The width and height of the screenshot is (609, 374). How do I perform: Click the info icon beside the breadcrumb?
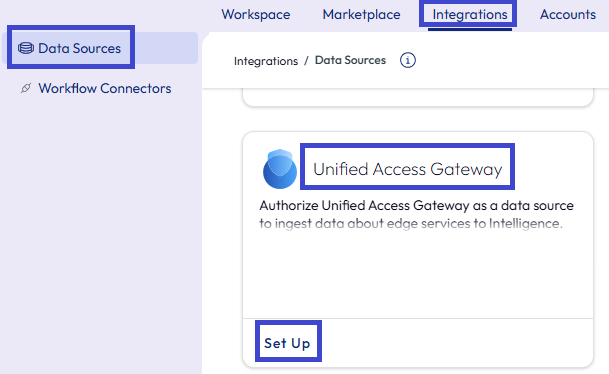[407, 60]
